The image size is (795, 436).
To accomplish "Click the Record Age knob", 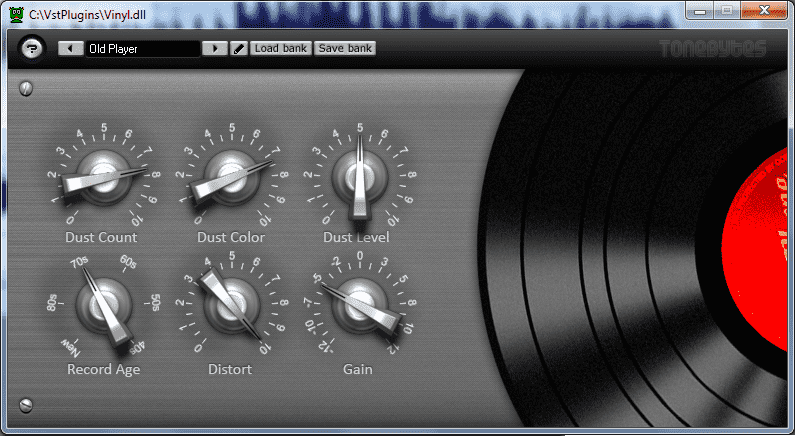I will tap(104, 304).
